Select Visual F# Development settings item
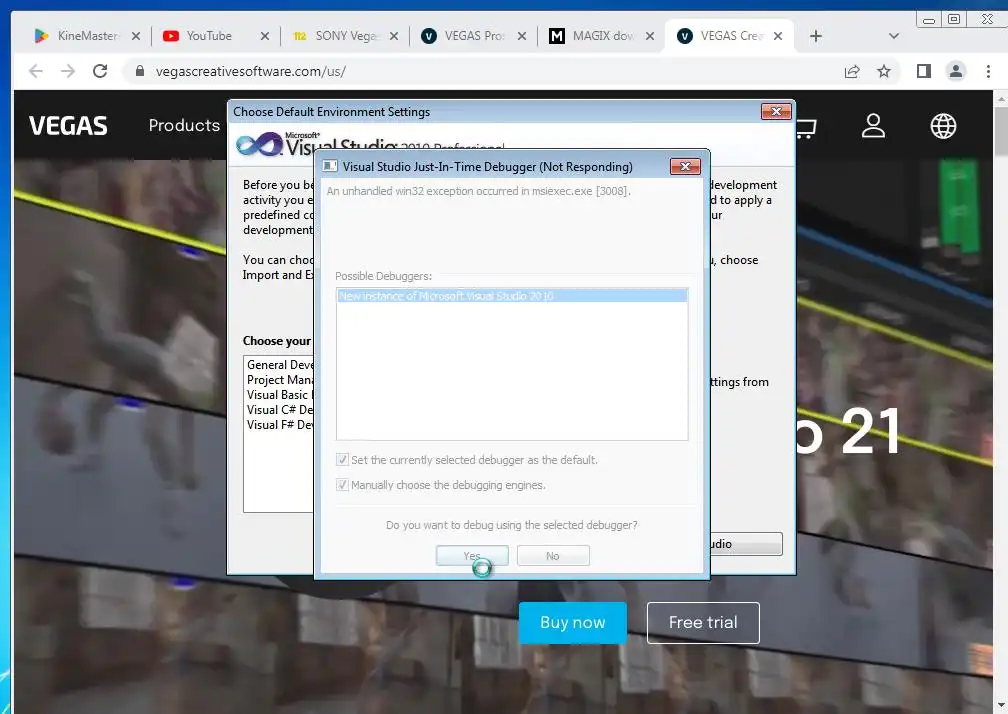1008x714 pixels. [x=280, y=425]
